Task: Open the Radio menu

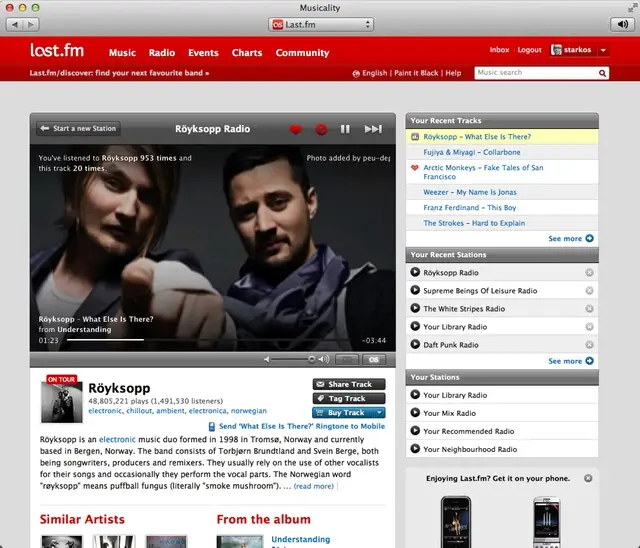Action: click(162, 53)
